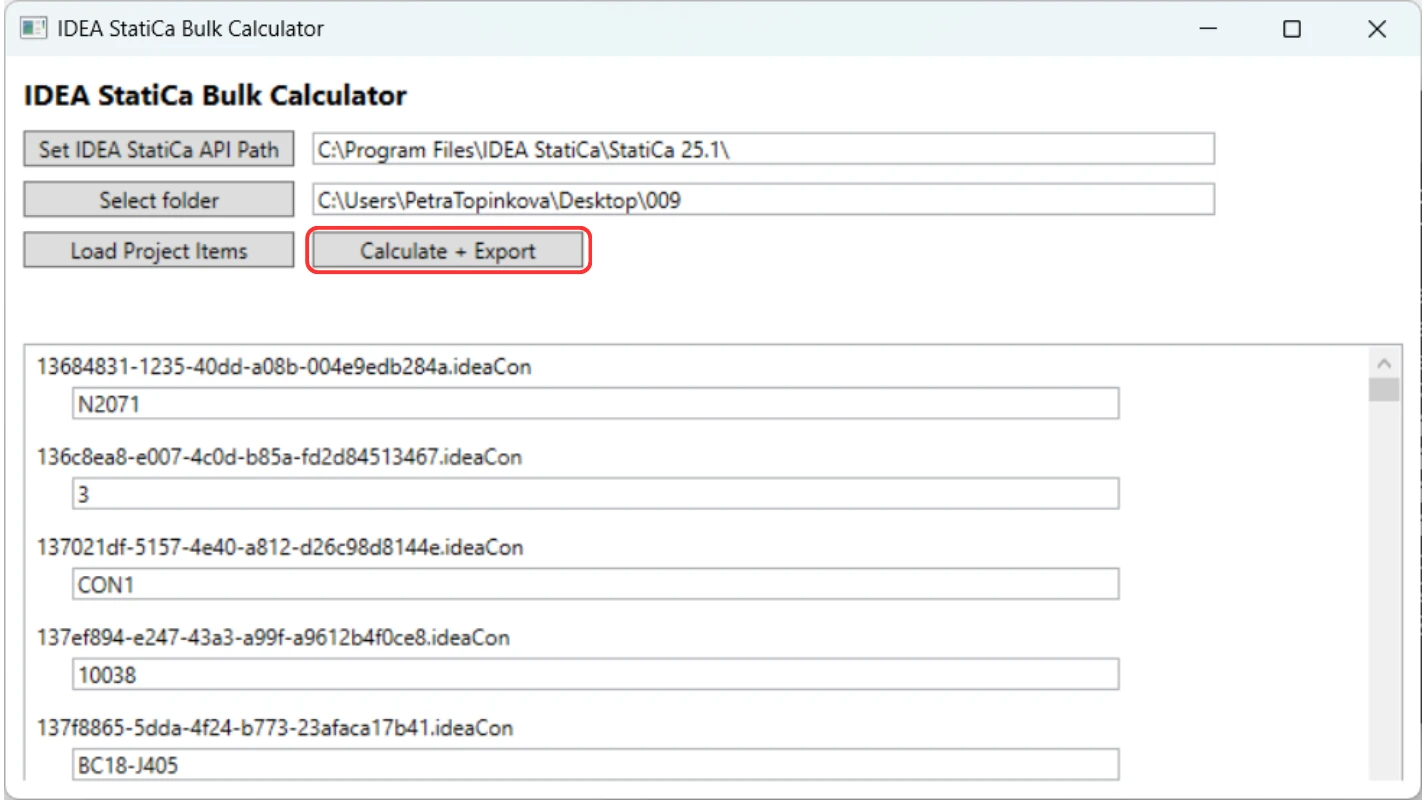Viewport: 1423px width, 800px height.
Task: Select the 13684831-1235 ideaCon file entry
Action: [x=284, y=367]
